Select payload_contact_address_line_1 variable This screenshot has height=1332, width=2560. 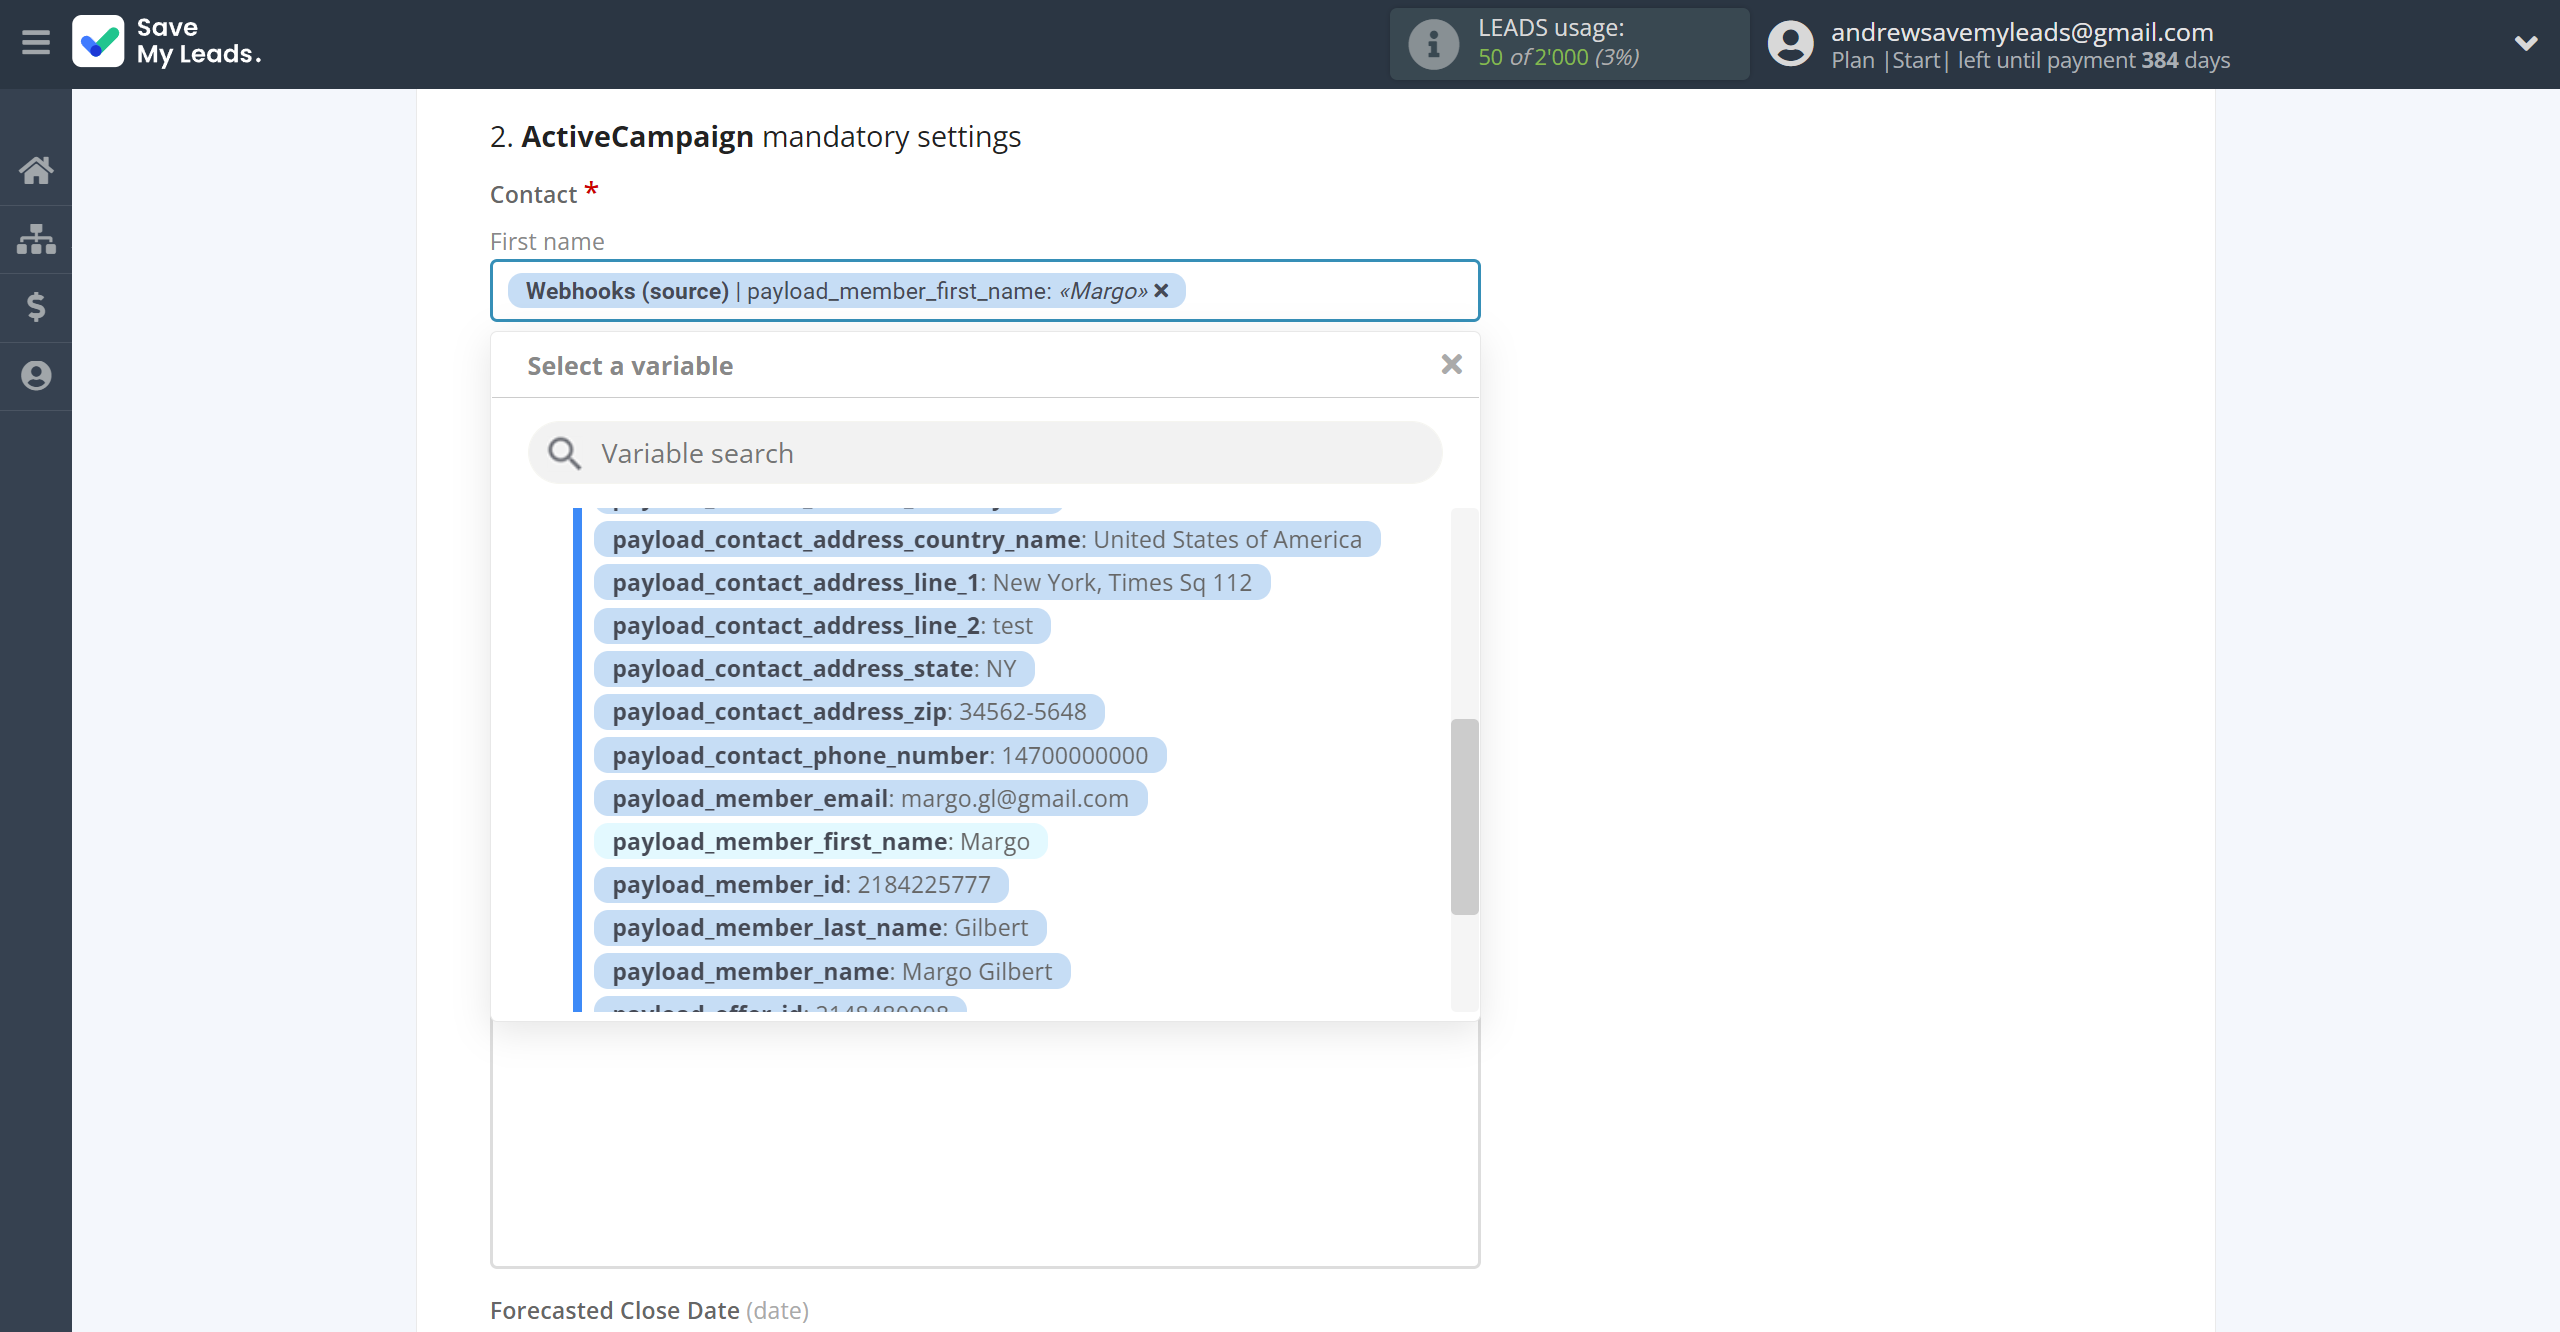[932, 583]
